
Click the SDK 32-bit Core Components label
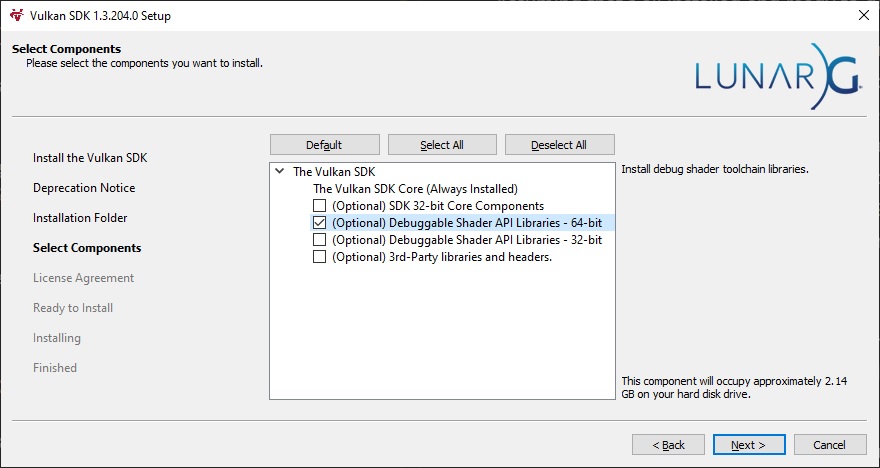coord(438,205)
